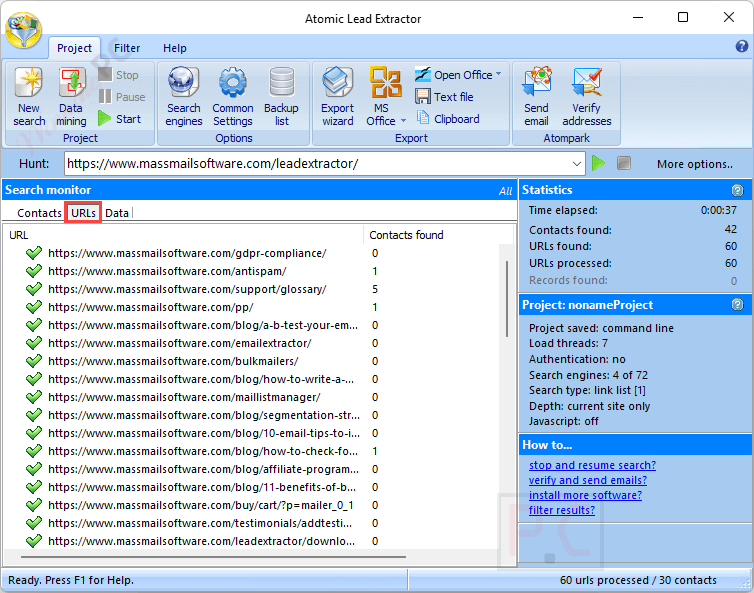The image size is (754, 593).
Task: Expand the Open Office dropdown arrow
Action: click(x=499, y=74)
